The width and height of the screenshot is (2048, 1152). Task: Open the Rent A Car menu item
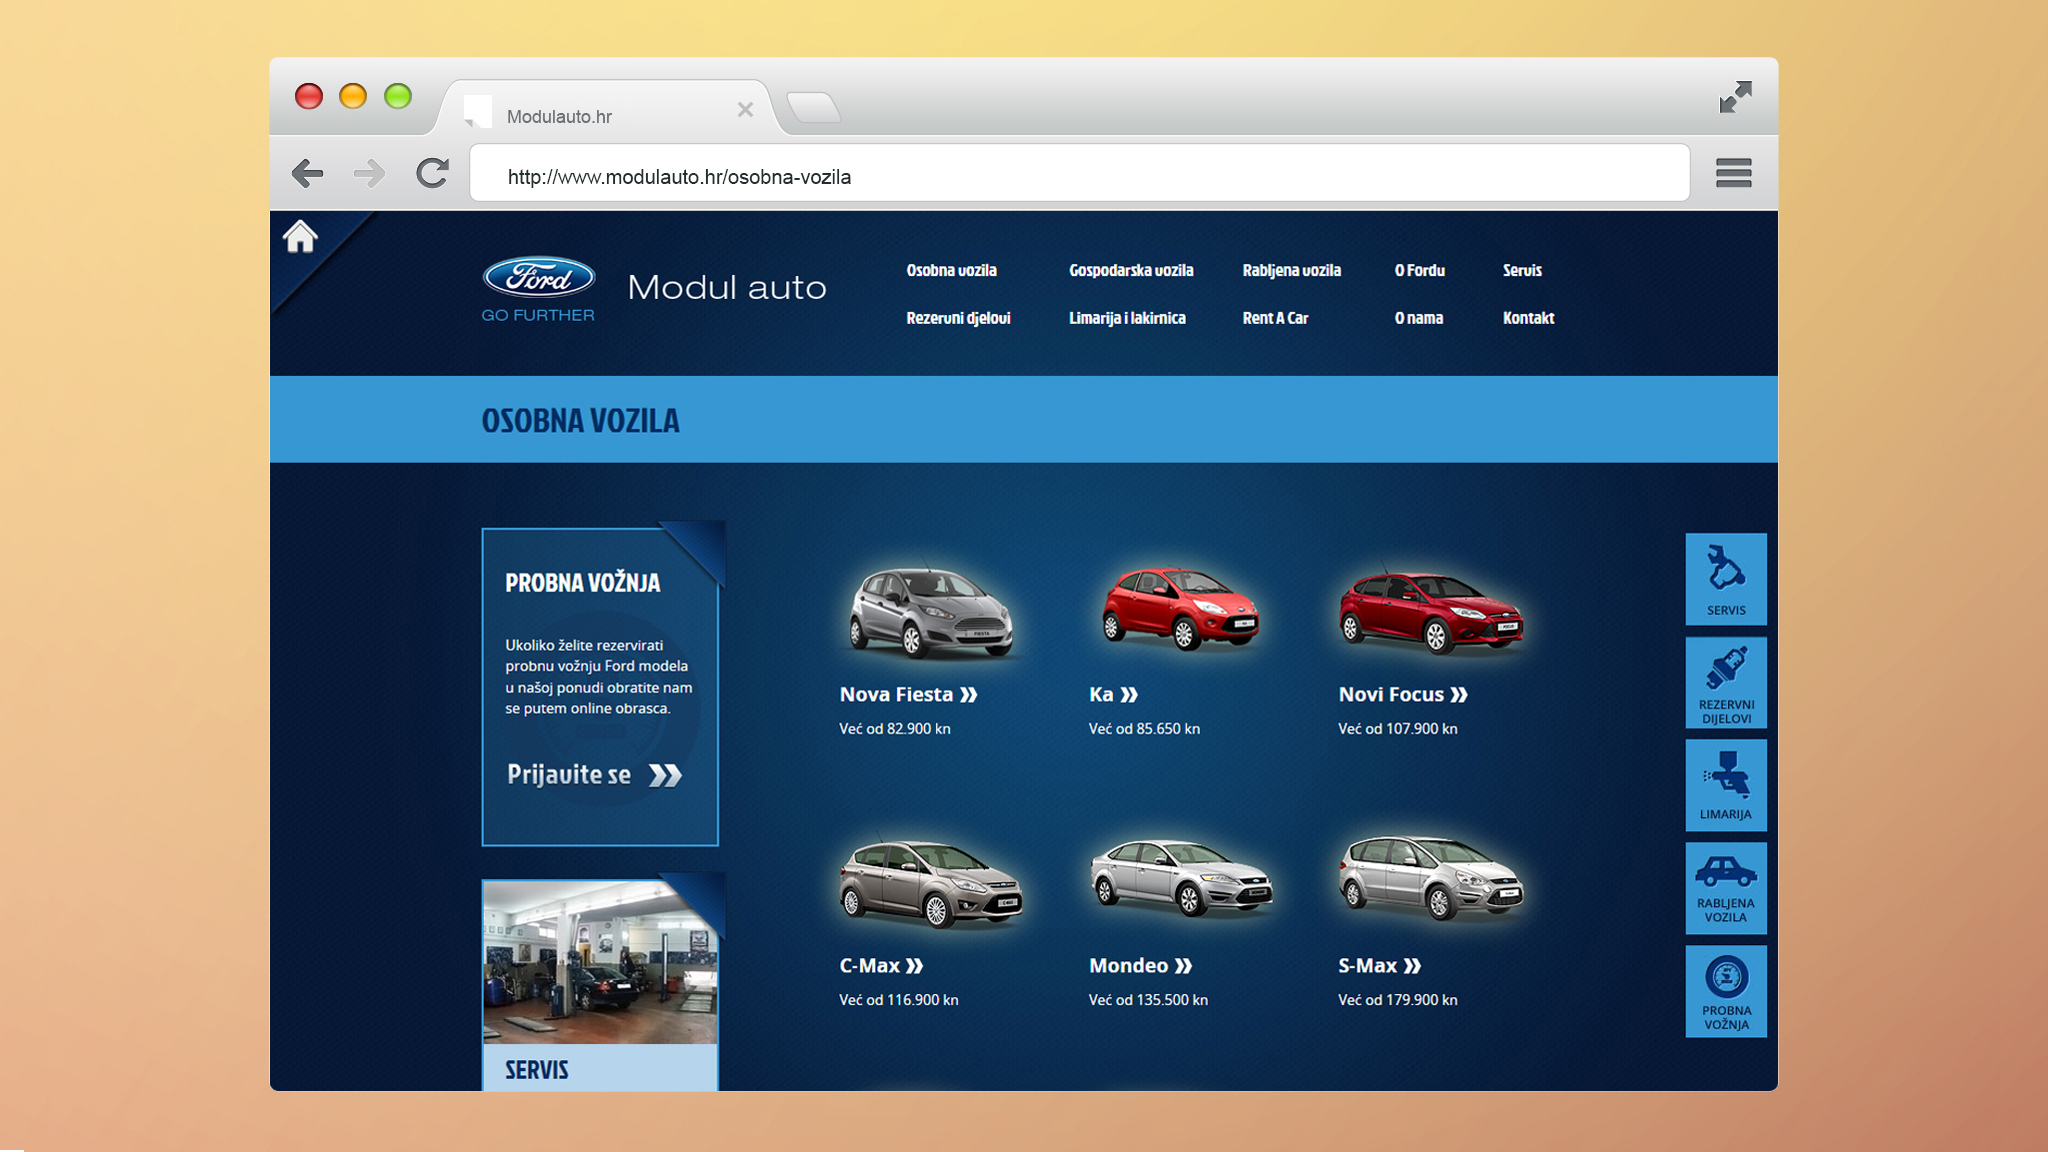1275,318
